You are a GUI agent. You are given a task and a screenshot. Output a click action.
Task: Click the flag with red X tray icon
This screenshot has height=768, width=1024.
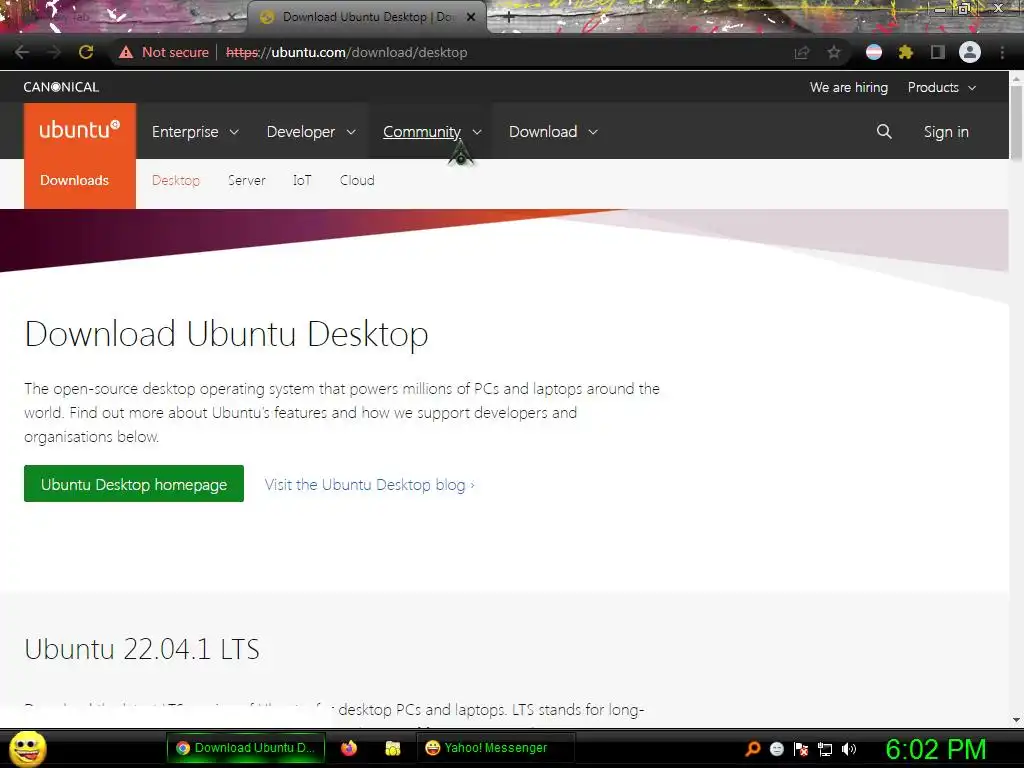tap(801, 748)
